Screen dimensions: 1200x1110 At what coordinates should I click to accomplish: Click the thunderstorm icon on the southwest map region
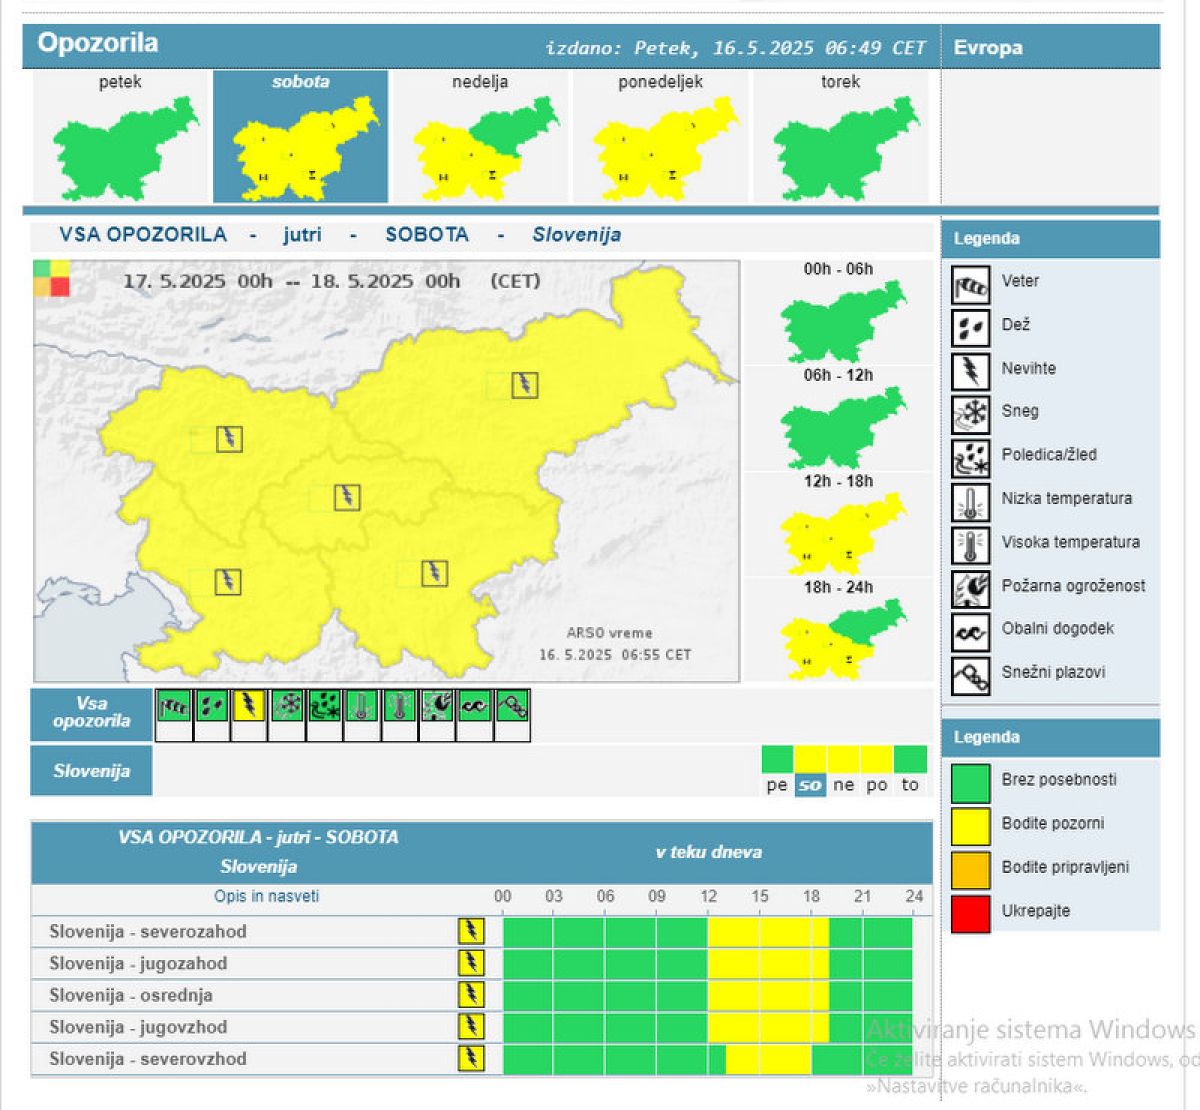228,581
